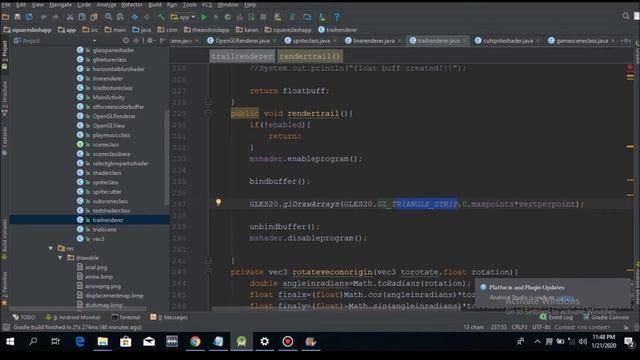Click the Replace icon in toolbar
Image resolution: width=640 pixels, height=360 pixels.
pyautogui.click(x=120, y=17)
